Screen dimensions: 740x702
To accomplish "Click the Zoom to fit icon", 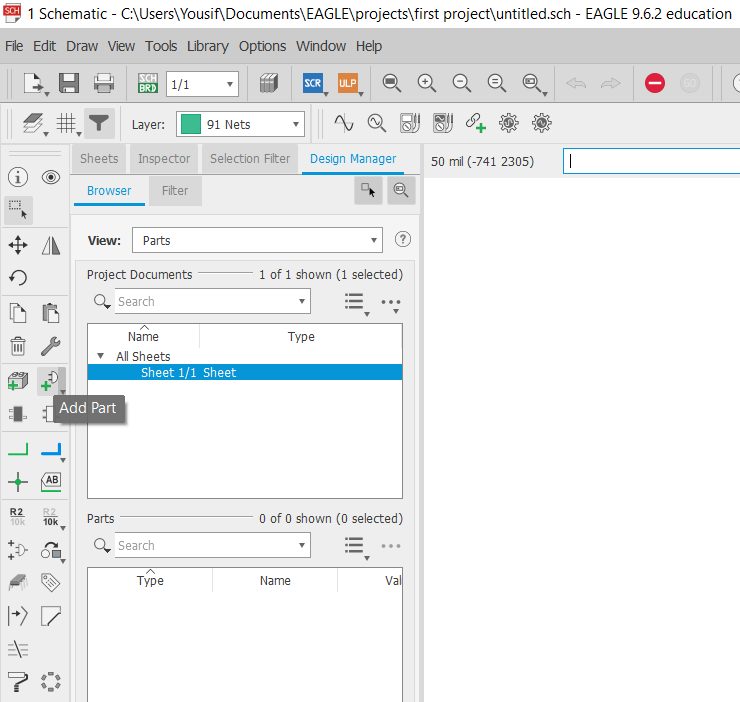I will coord(392,84).
